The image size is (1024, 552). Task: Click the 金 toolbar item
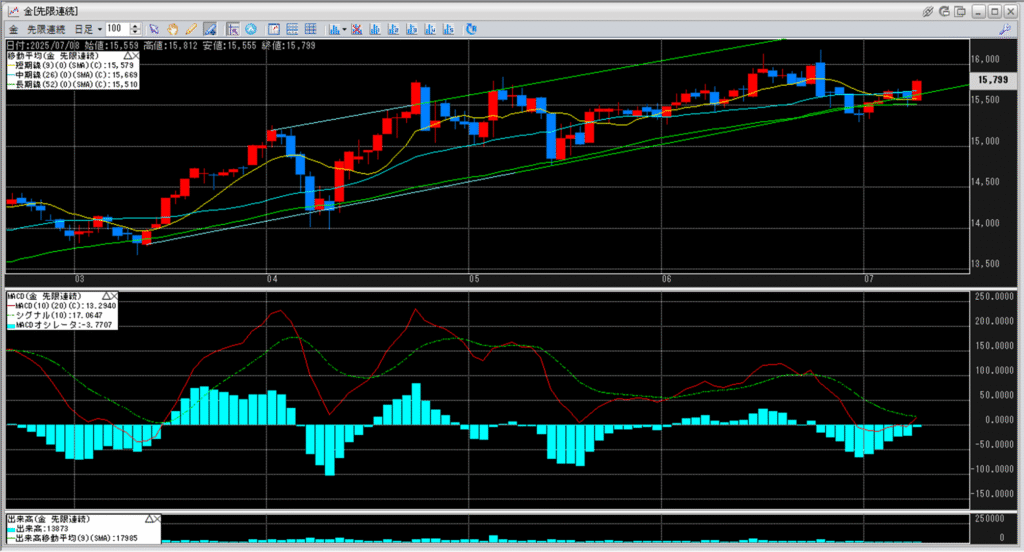coord(13,29)
